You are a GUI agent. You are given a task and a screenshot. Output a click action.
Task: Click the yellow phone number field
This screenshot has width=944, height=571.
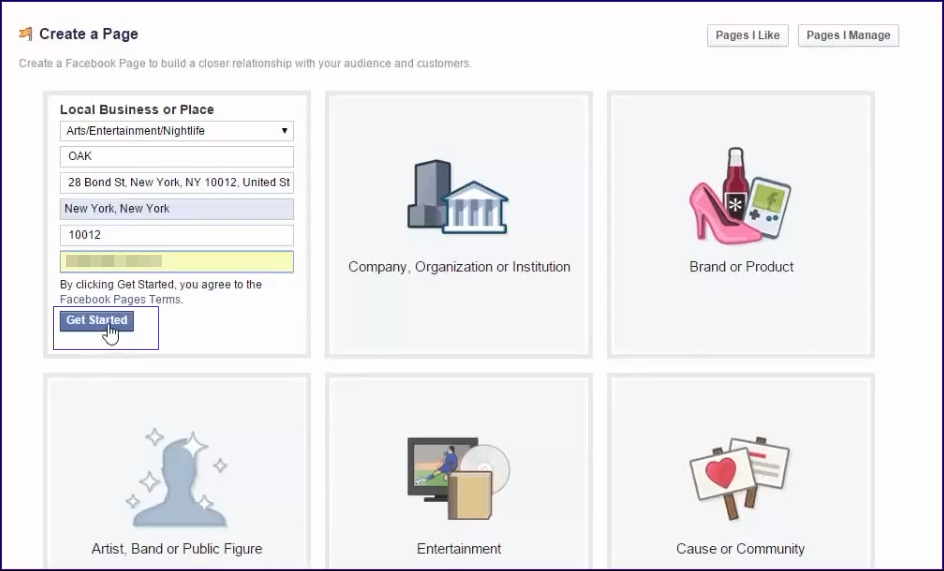point(176,261)
